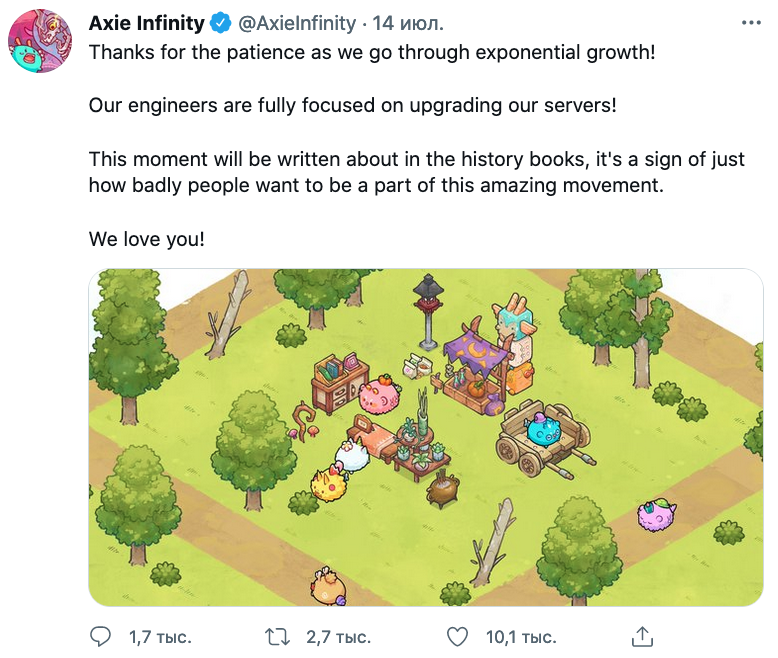Screen dimensions: 778x658
Task: Open the @AxieInfinity handle link
Action: point(297,23)
